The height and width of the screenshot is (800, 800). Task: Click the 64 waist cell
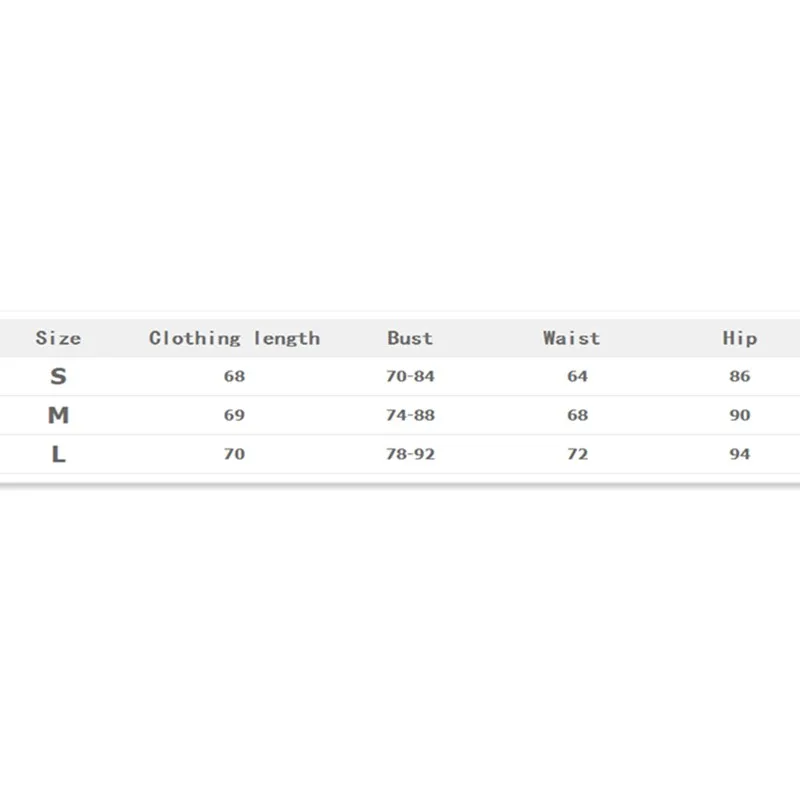coord(577,377)
